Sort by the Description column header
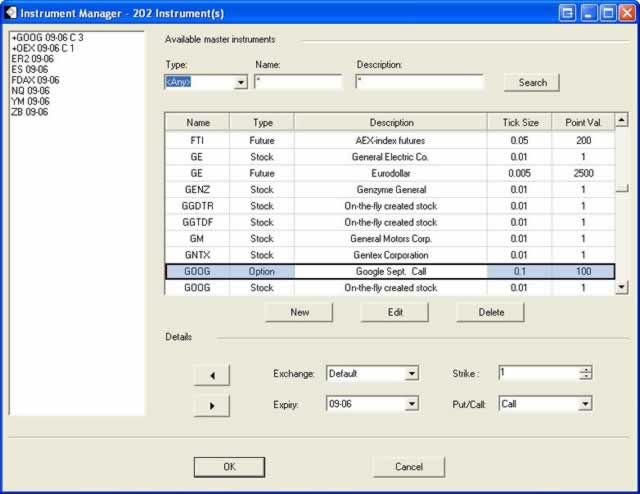The height and width of the screenshot is (494, 640). 391,122
